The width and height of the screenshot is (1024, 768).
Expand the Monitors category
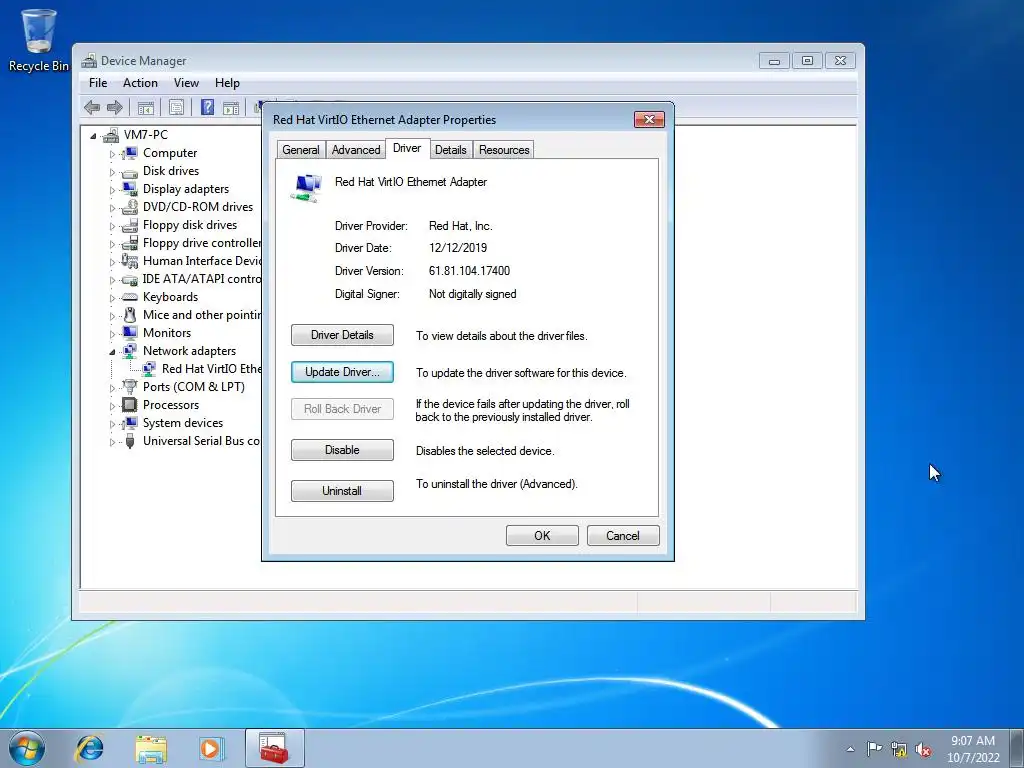click(x=112, y=334)
